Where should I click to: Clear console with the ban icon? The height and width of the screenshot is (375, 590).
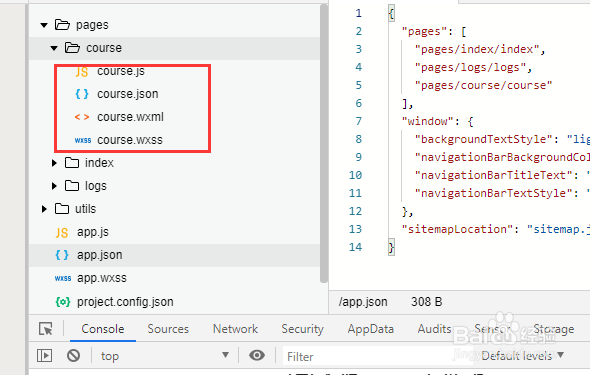click(73, 355)
